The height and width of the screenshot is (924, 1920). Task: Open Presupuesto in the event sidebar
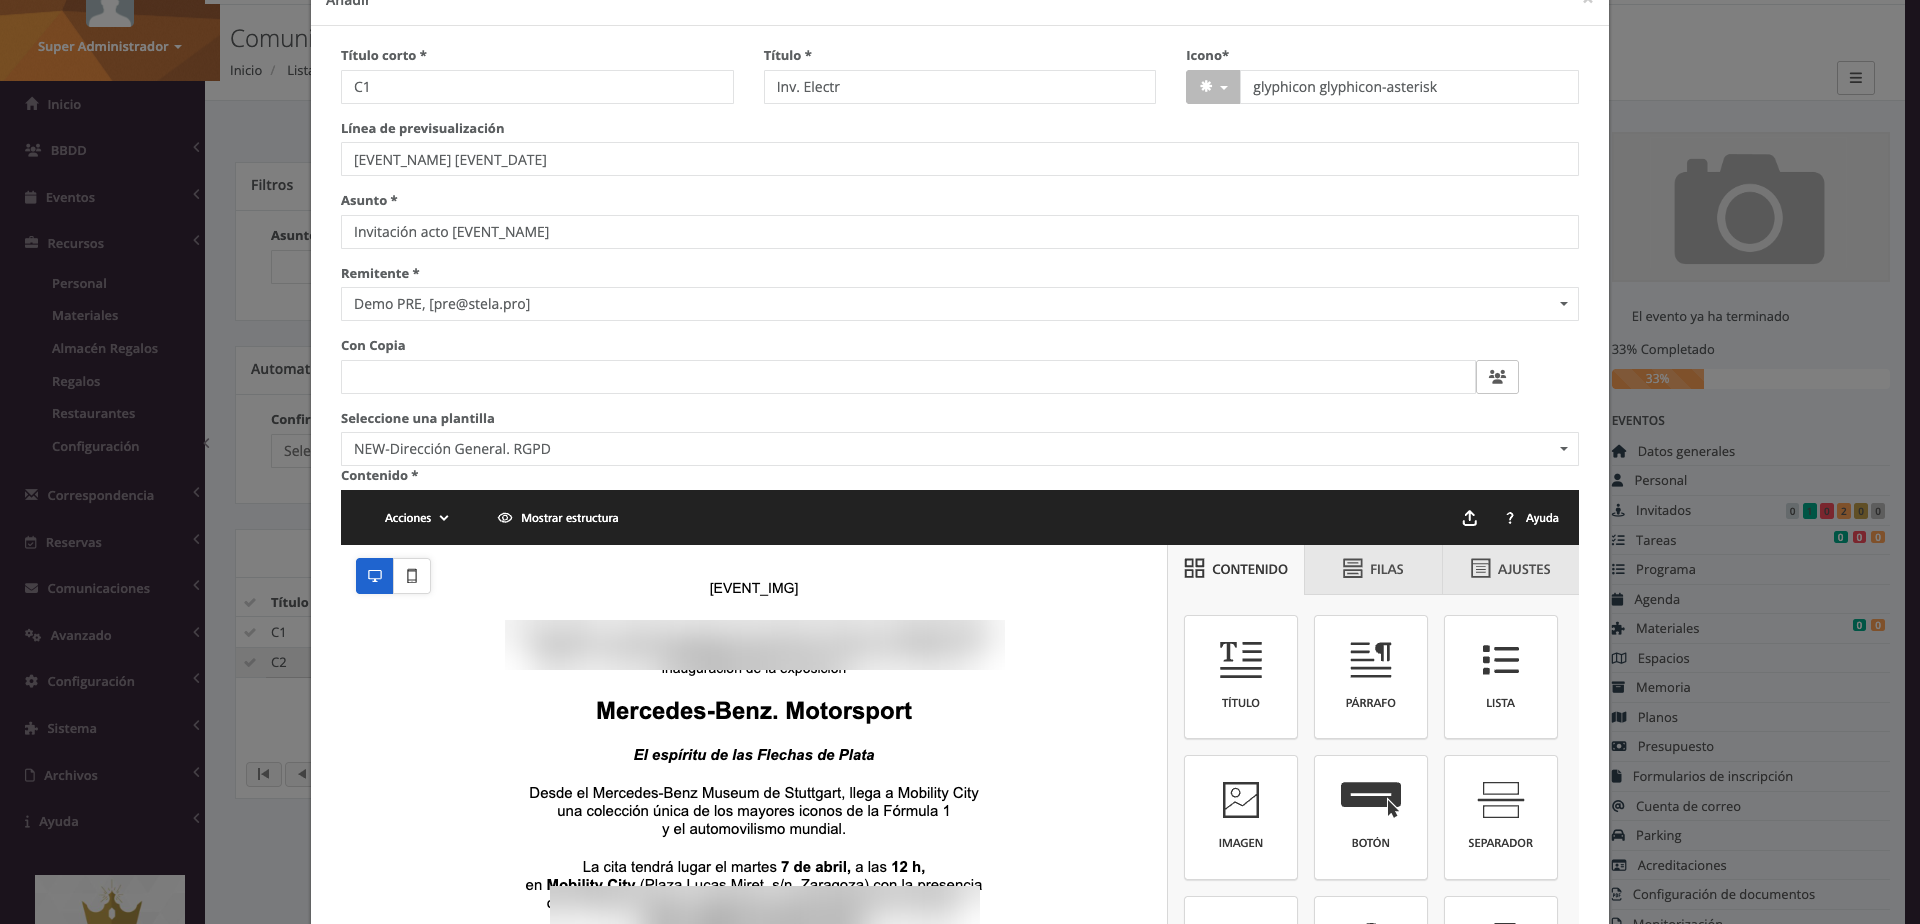1675,746
